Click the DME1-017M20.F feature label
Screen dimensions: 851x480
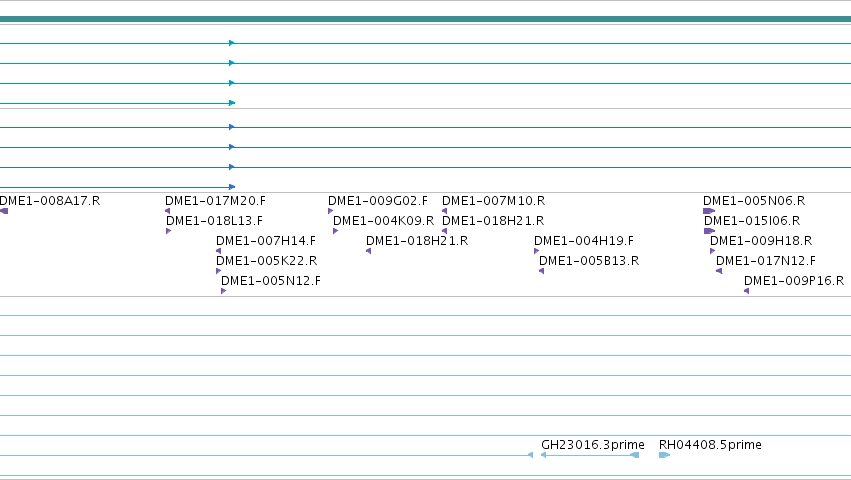pos(215,201)
